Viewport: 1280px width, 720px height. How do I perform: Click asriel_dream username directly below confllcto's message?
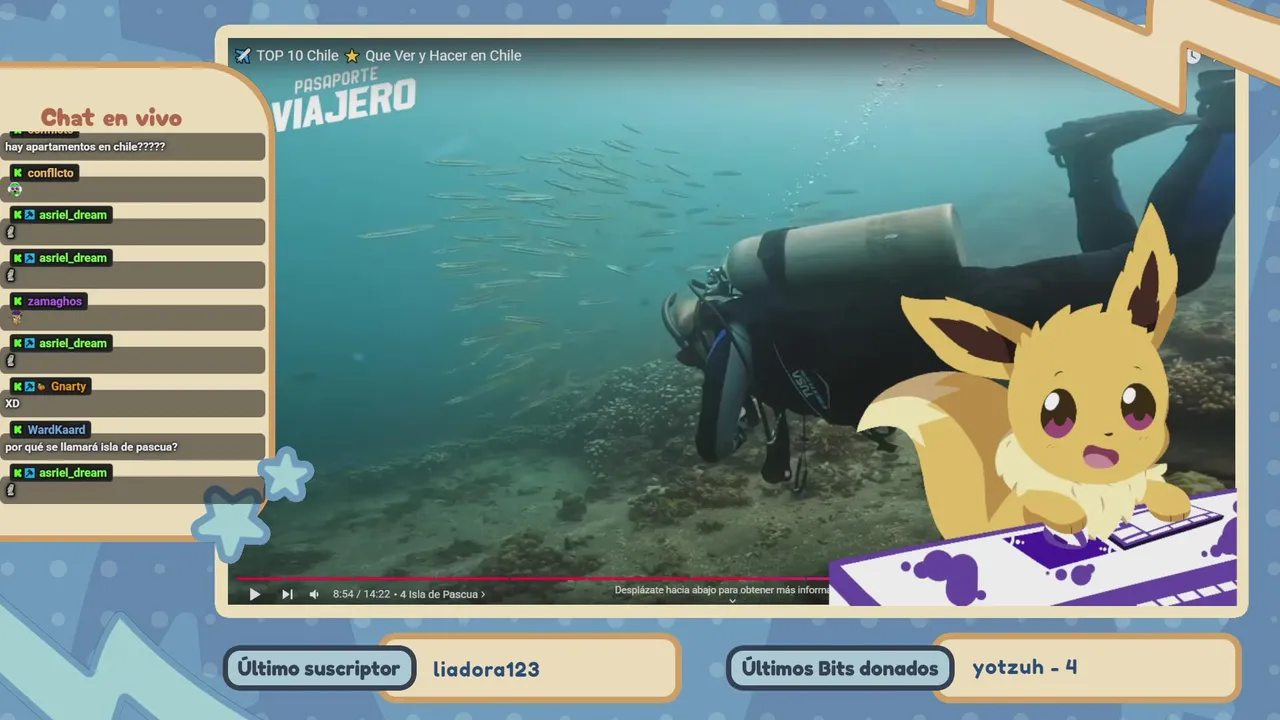[x=73, y=215]
